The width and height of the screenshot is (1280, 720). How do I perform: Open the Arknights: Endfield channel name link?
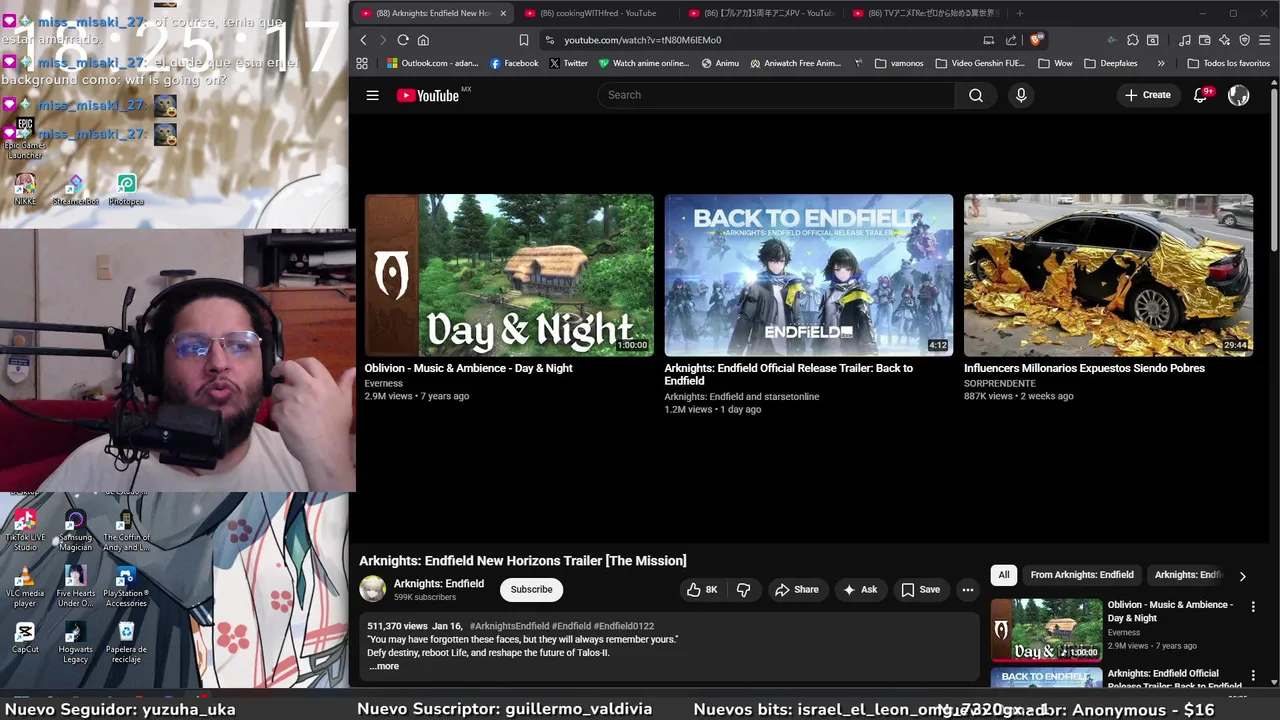(x=439, y=584)
